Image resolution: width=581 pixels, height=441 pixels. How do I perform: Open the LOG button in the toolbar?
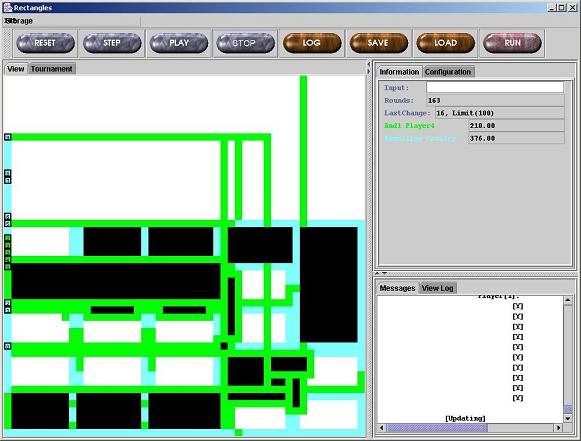(312, 43)
